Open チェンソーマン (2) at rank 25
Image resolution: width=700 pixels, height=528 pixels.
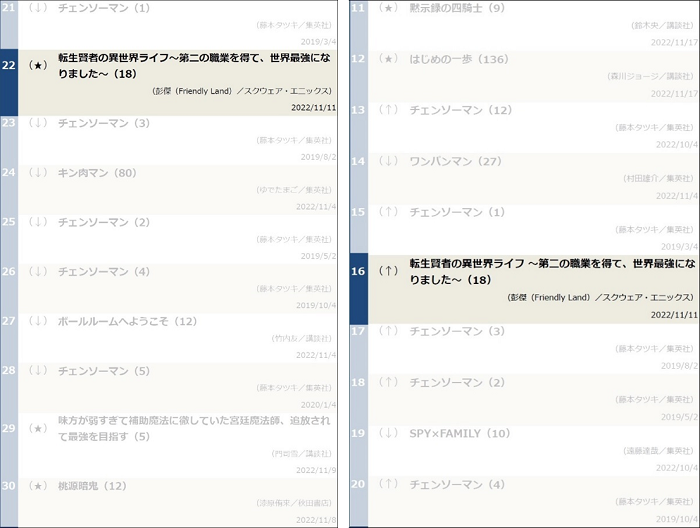point(104,222)
